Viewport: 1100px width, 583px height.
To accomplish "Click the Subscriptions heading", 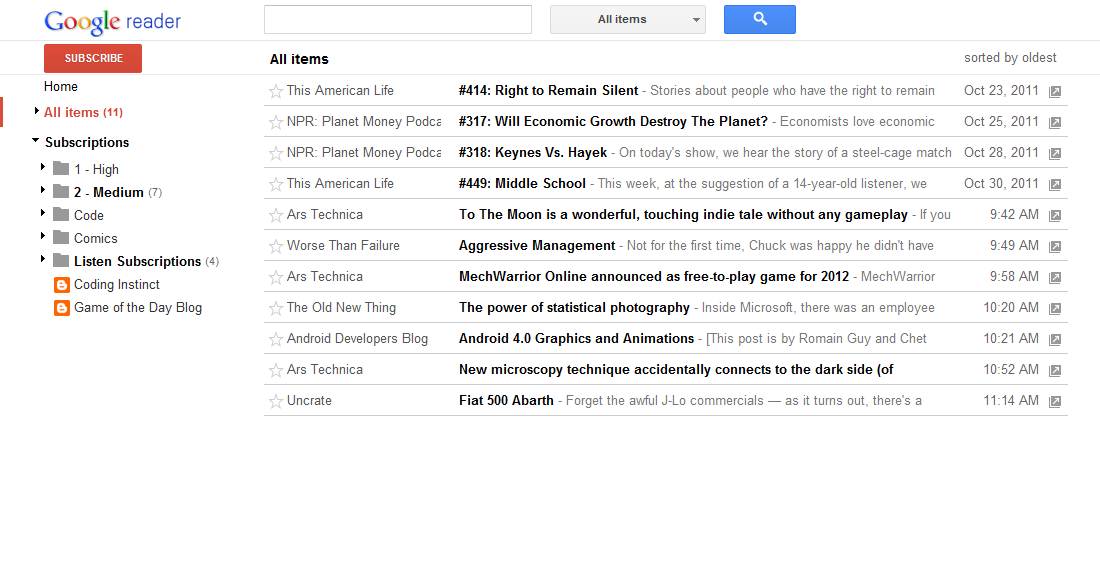I will [87, 142].
